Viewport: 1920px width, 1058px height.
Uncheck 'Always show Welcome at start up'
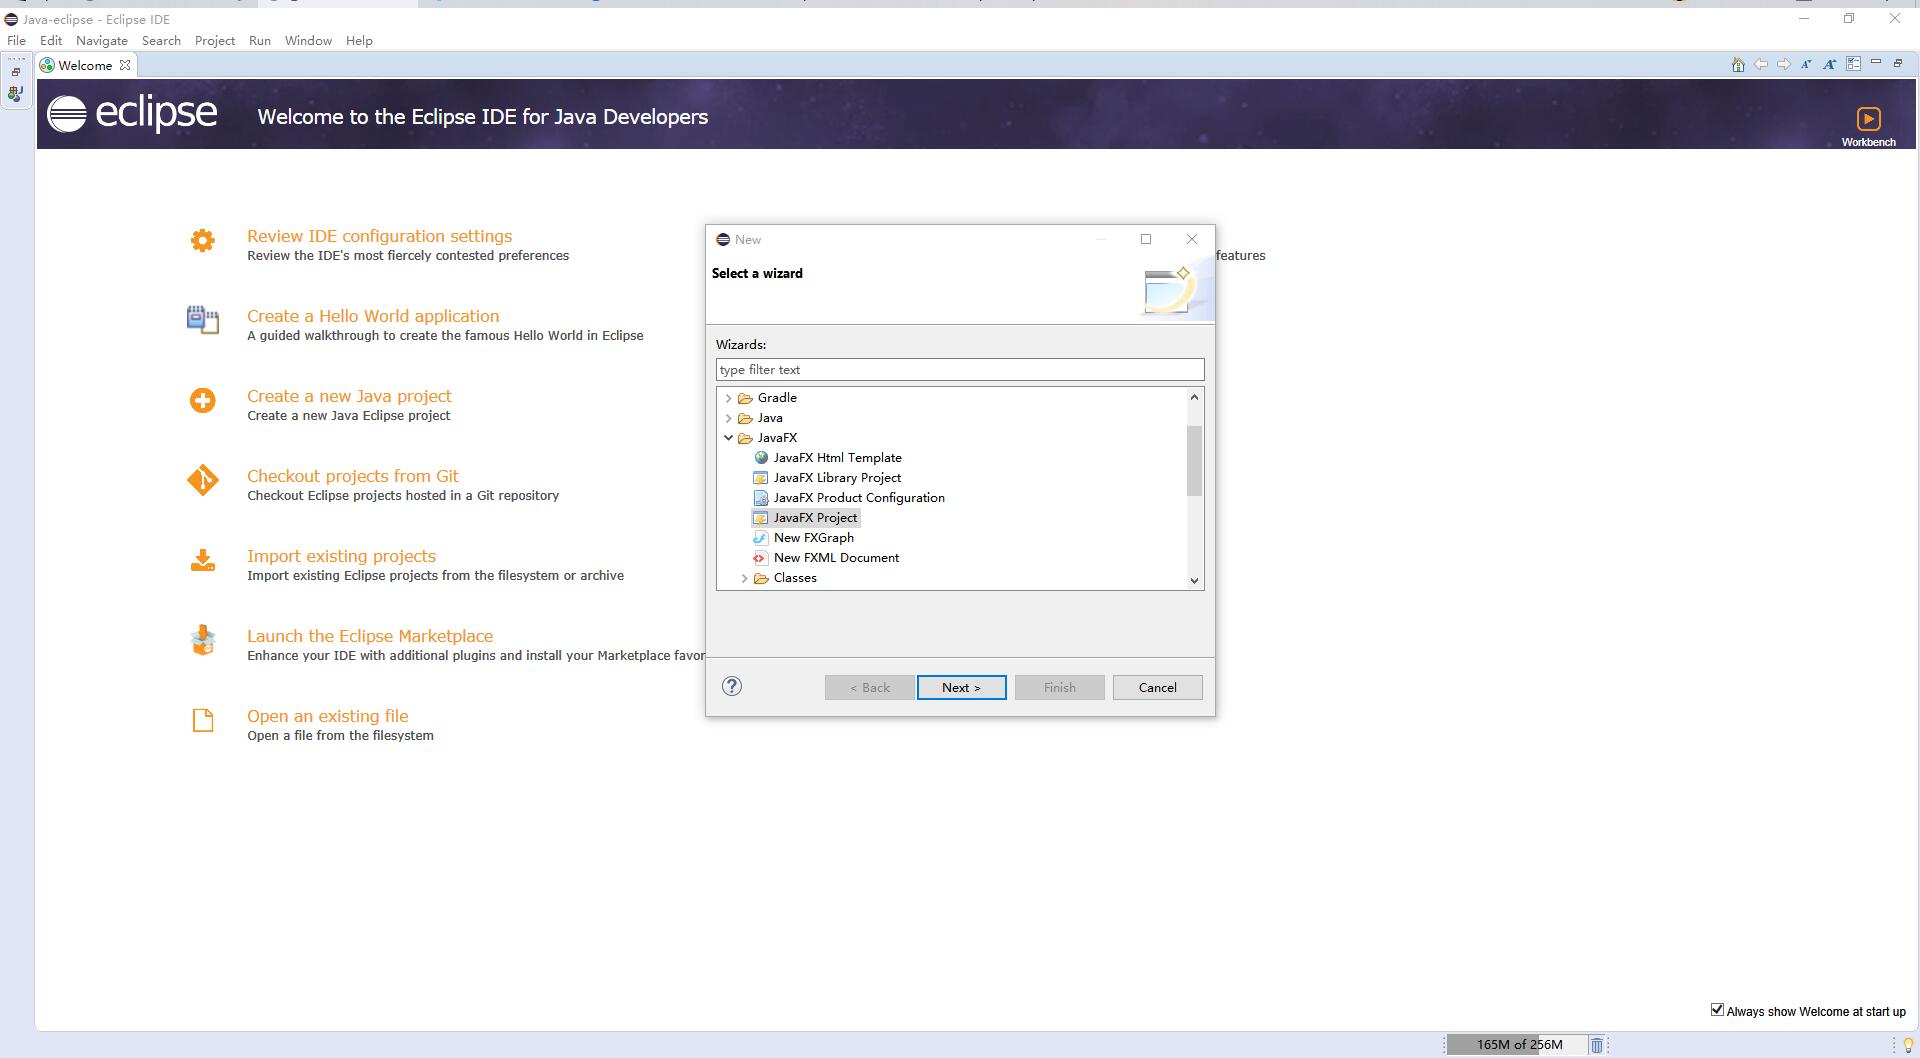point(1718,1010)
